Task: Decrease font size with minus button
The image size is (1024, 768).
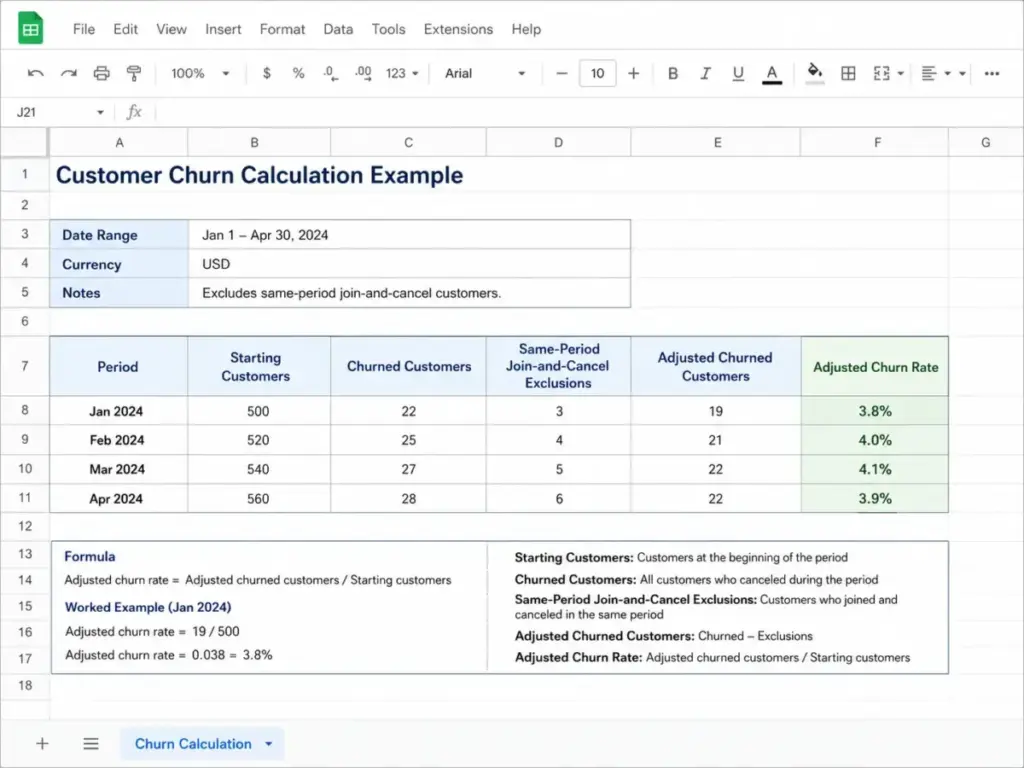Action: pos(562,73)
